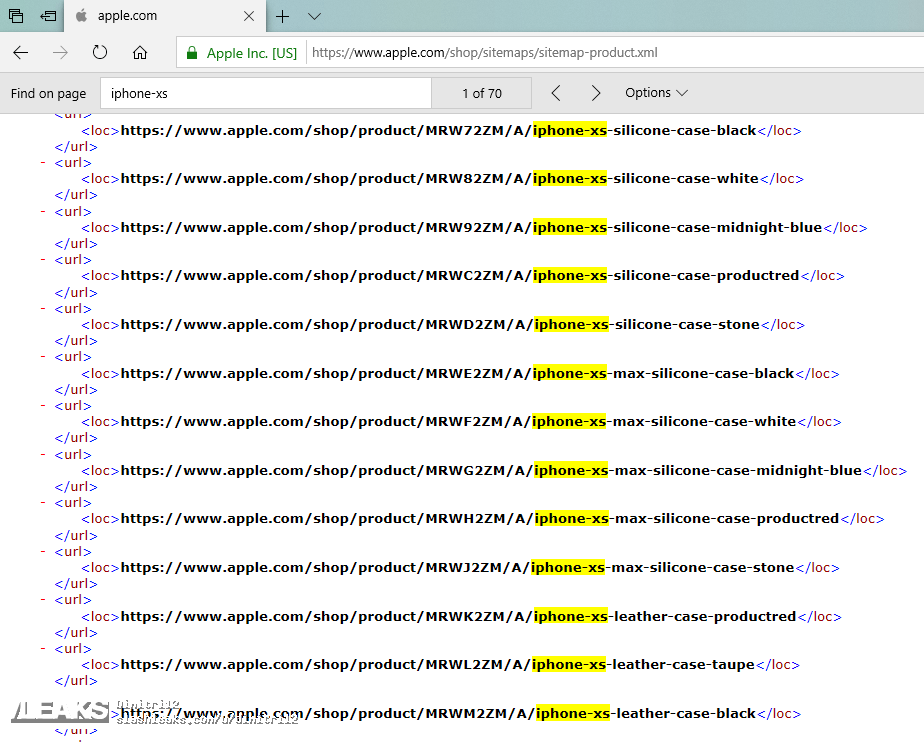
Task: Go forward to next page
Action: [60, 52]
